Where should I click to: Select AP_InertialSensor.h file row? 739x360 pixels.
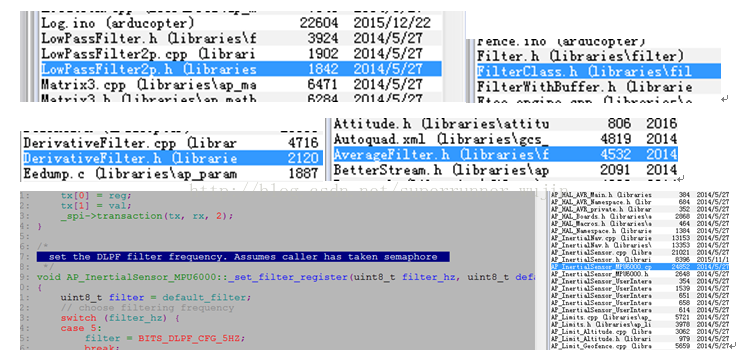pyautogui.click(x=640, y=260)
